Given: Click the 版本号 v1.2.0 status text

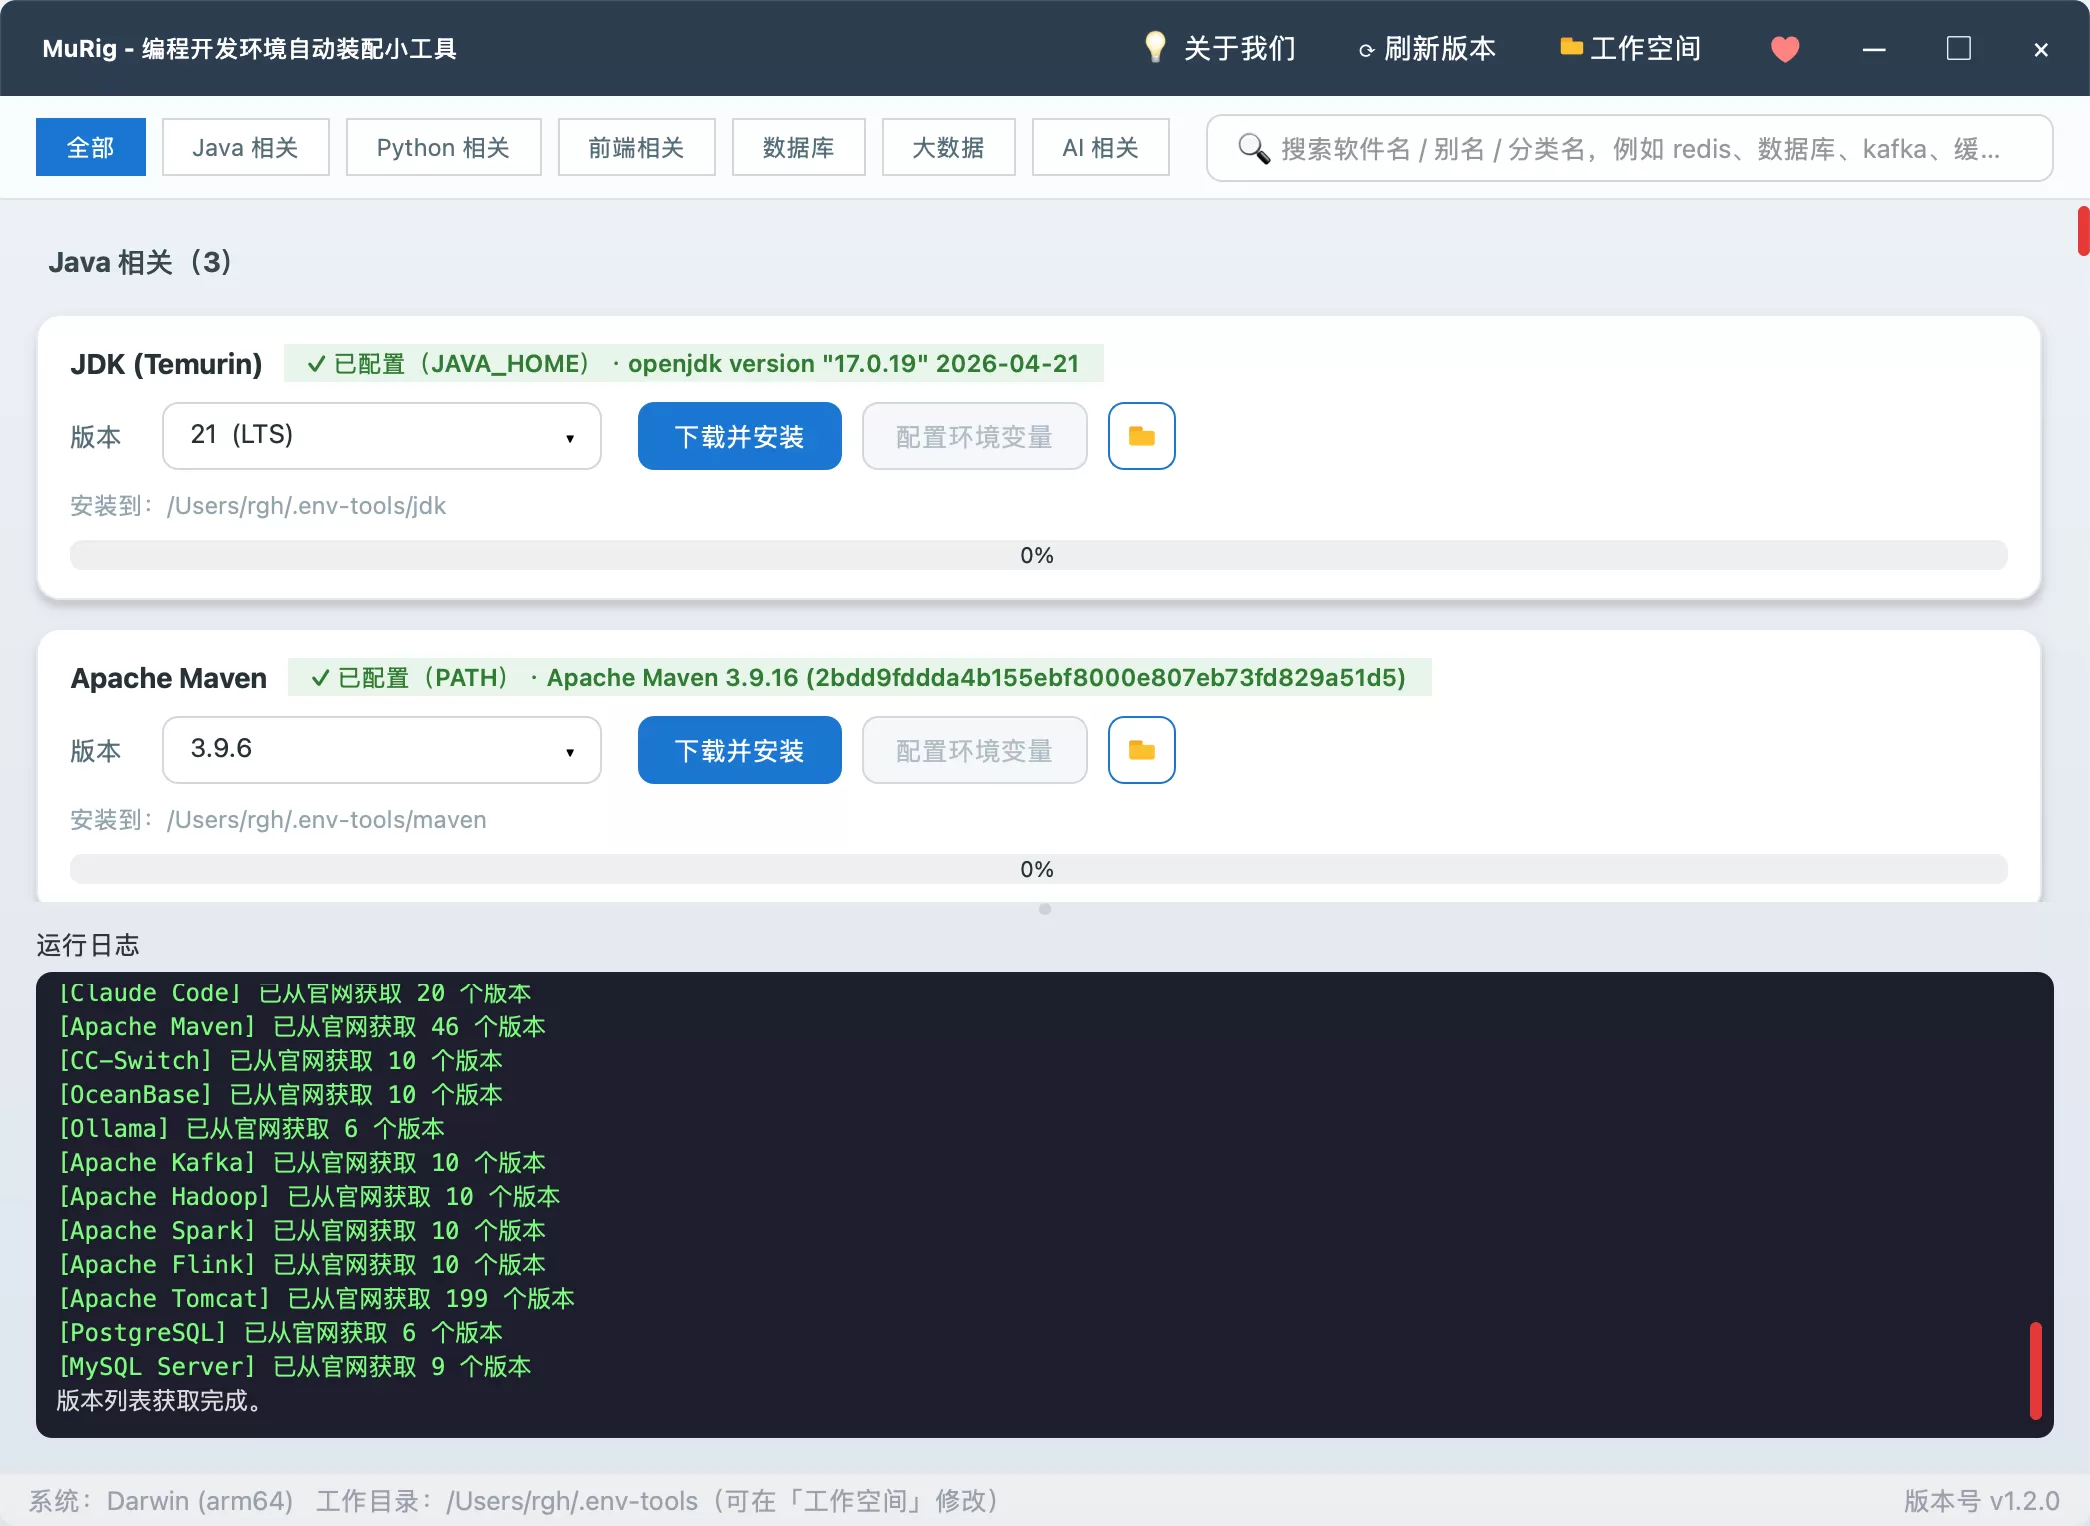Looking at the screenshot, I should pos(1981,1500).
